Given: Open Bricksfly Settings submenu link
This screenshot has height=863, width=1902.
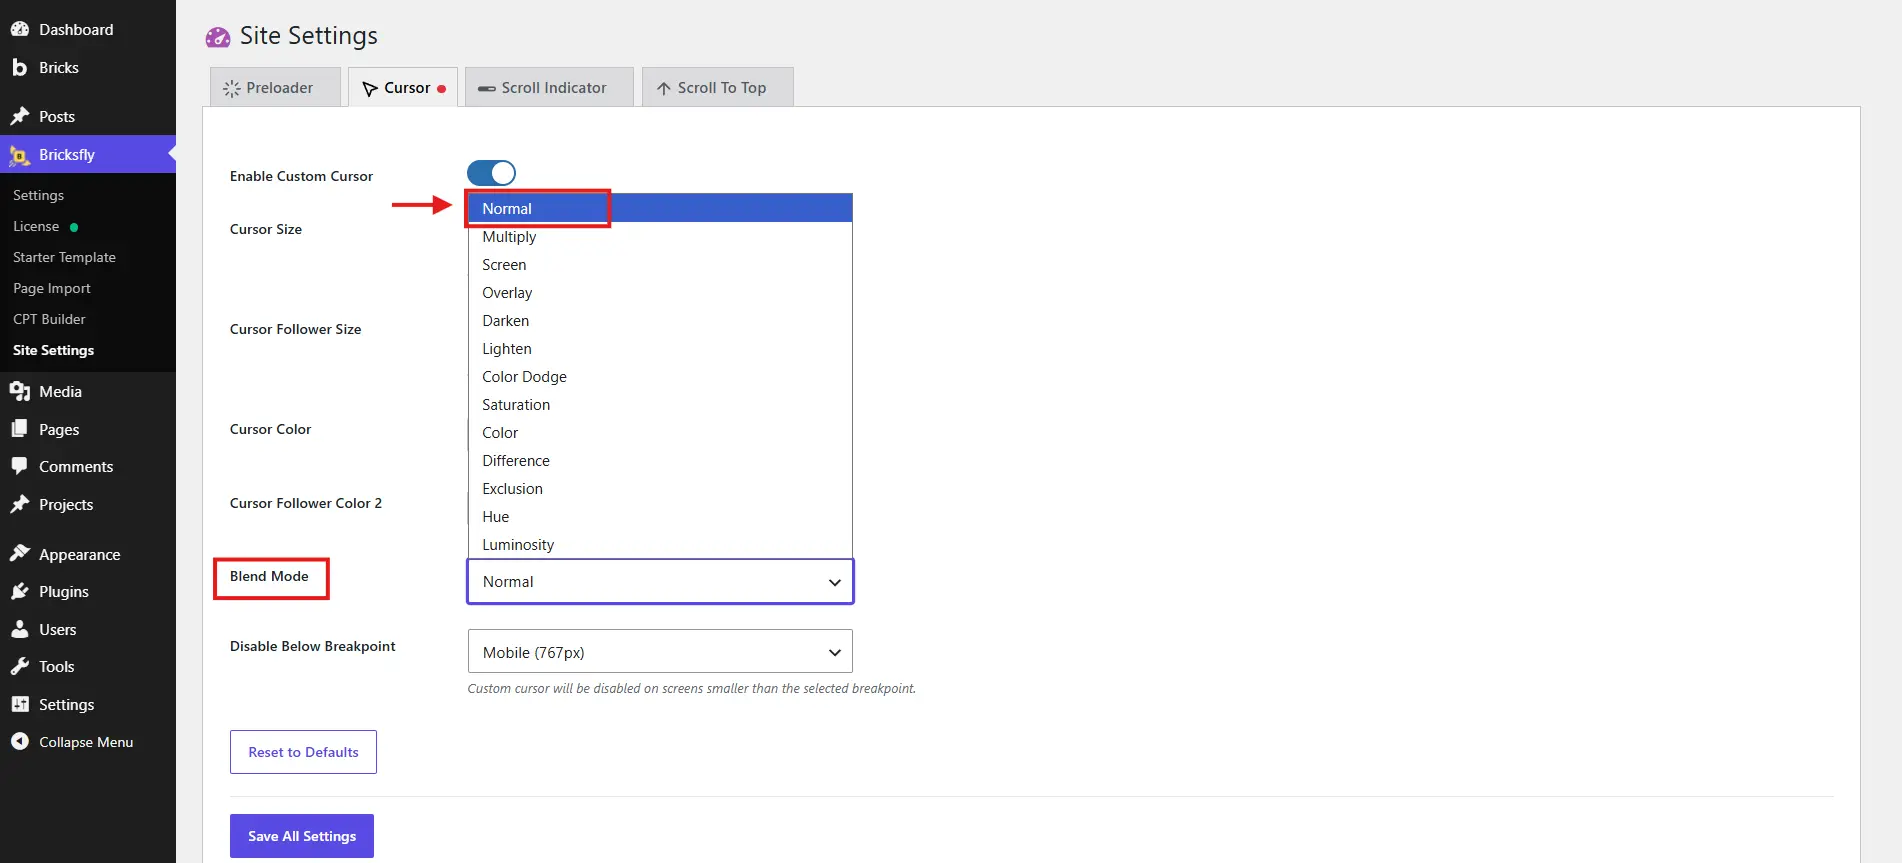Looking at the screenshot, I should (x=38, y=195).
